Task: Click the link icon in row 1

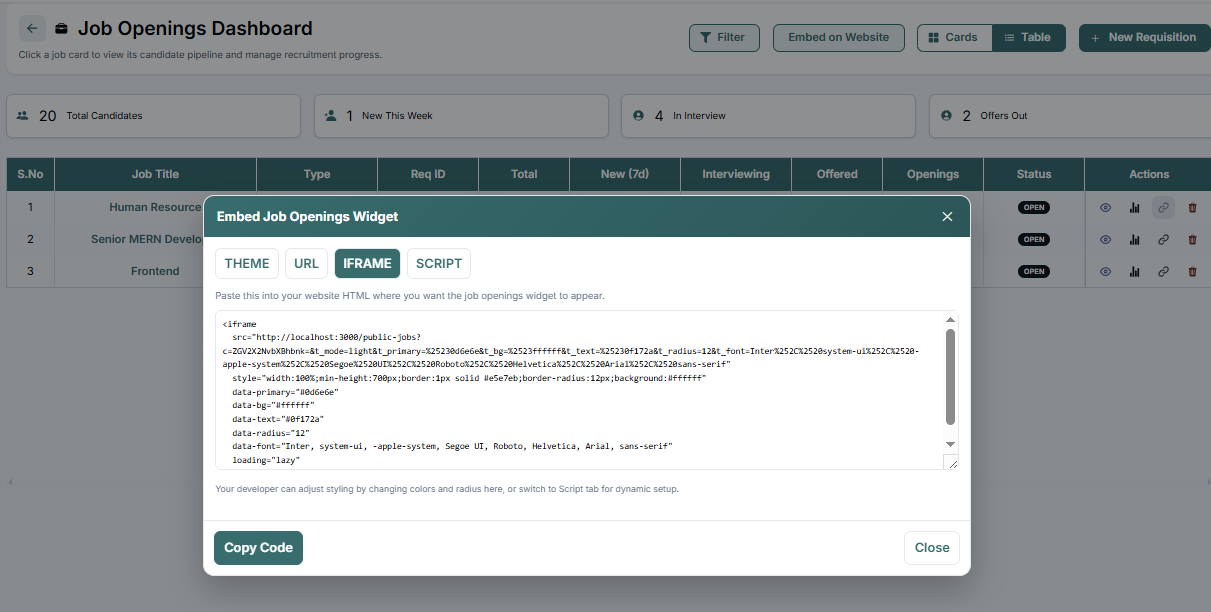Action: 1163,208
